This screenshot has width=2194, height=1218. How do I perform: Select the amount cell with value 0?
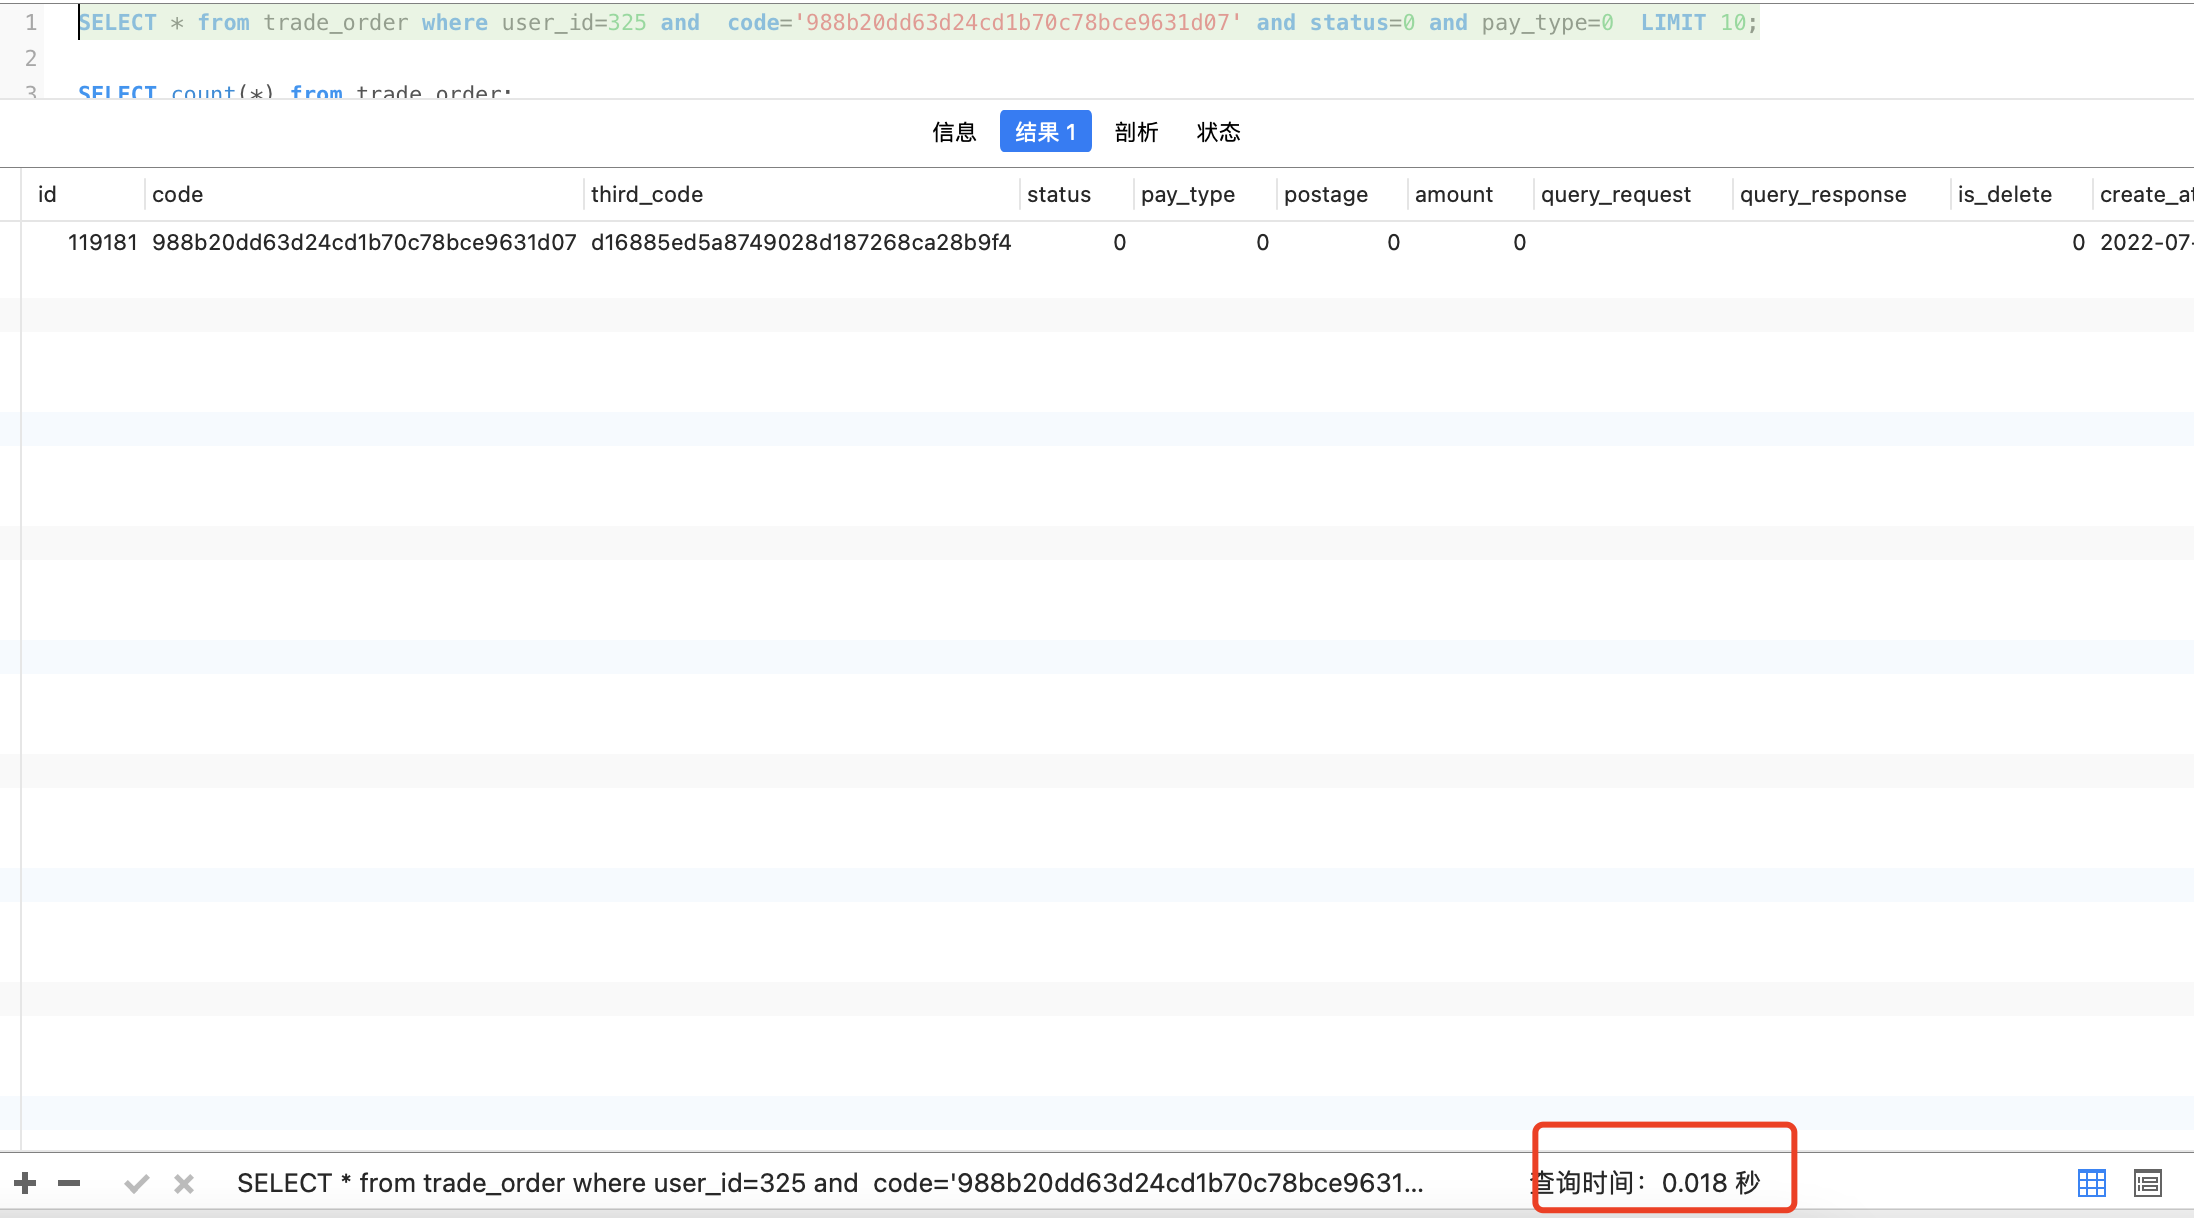pyautogui.click(x=1519, y=242)
